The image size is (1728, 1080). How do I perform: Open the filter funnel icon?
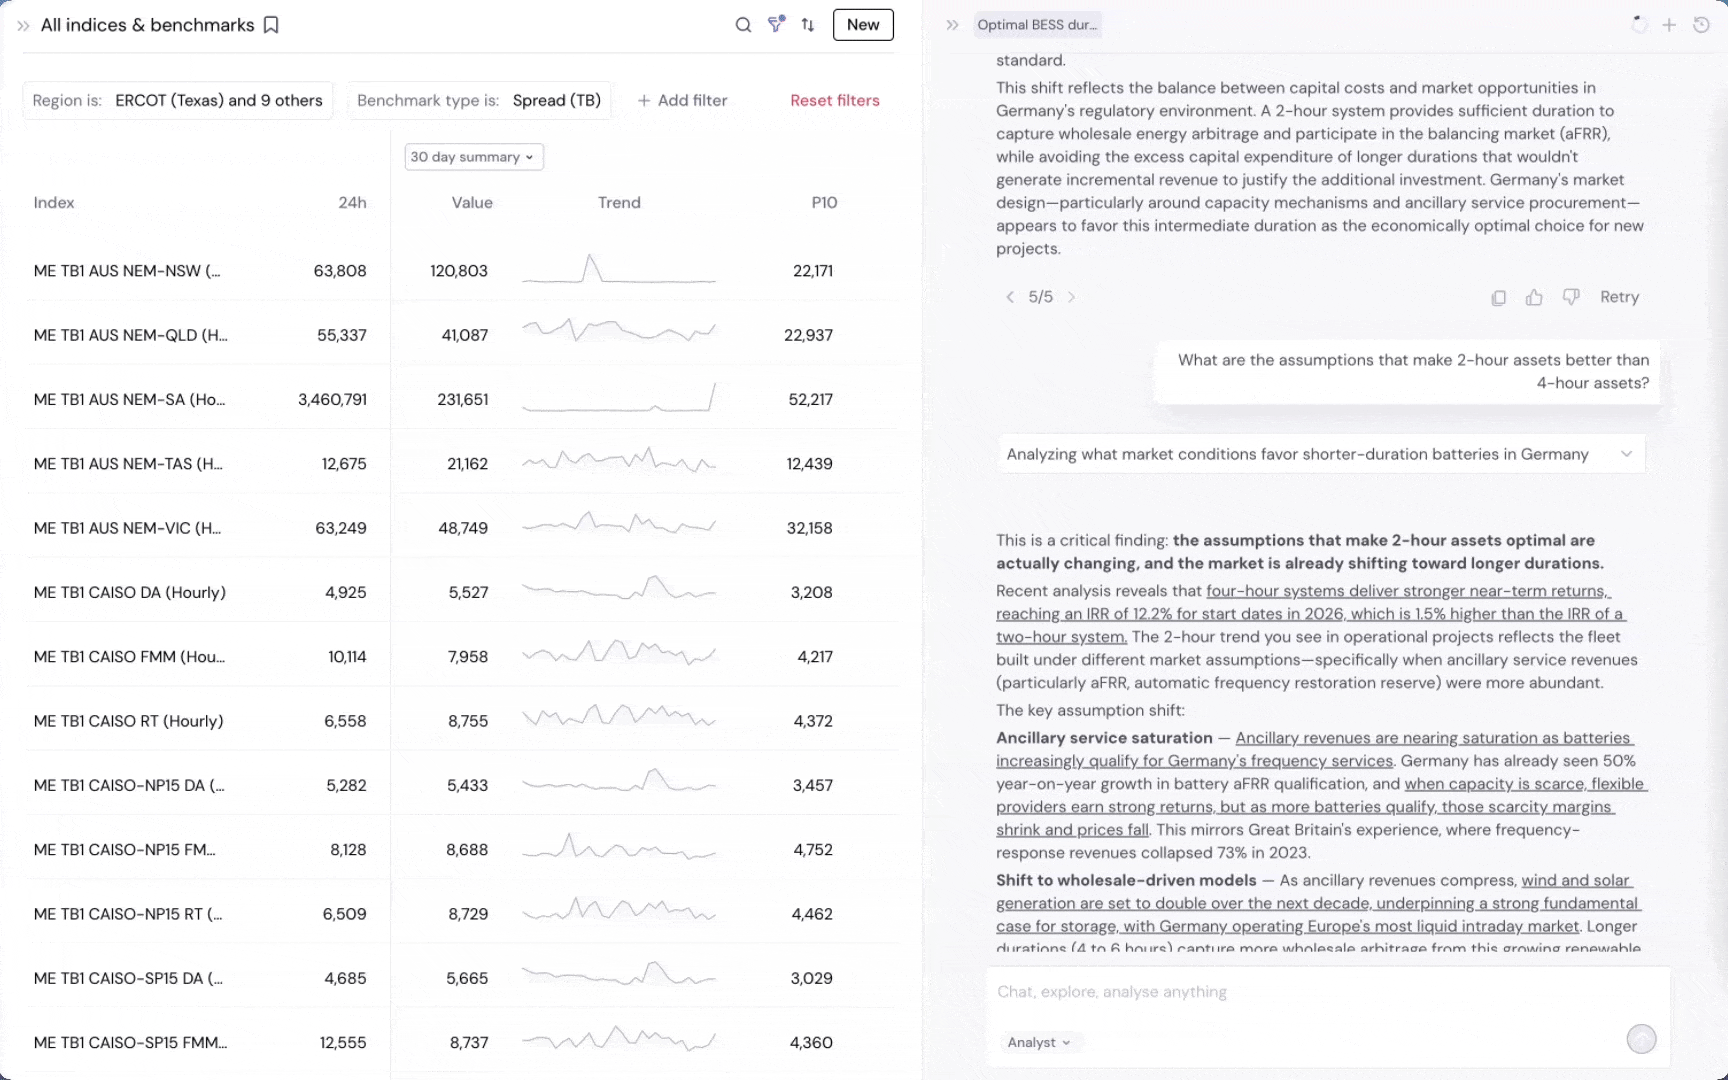(776, 25)
